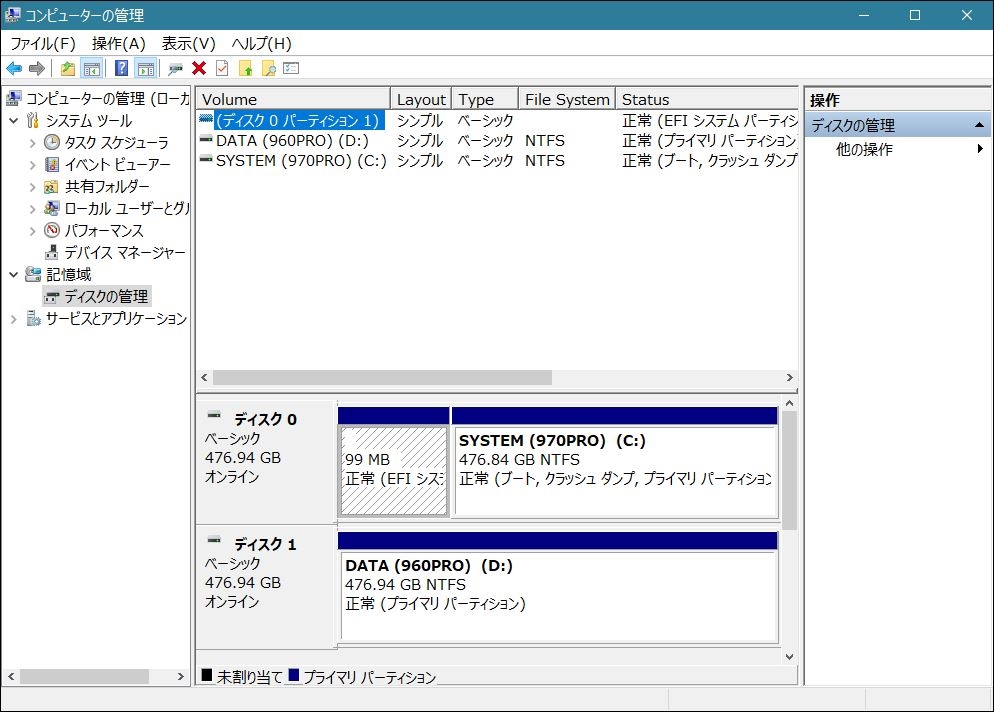Click down arrow of disk view scrollbar
This screenshot has width=994, height=712.
tap(789, 657)
